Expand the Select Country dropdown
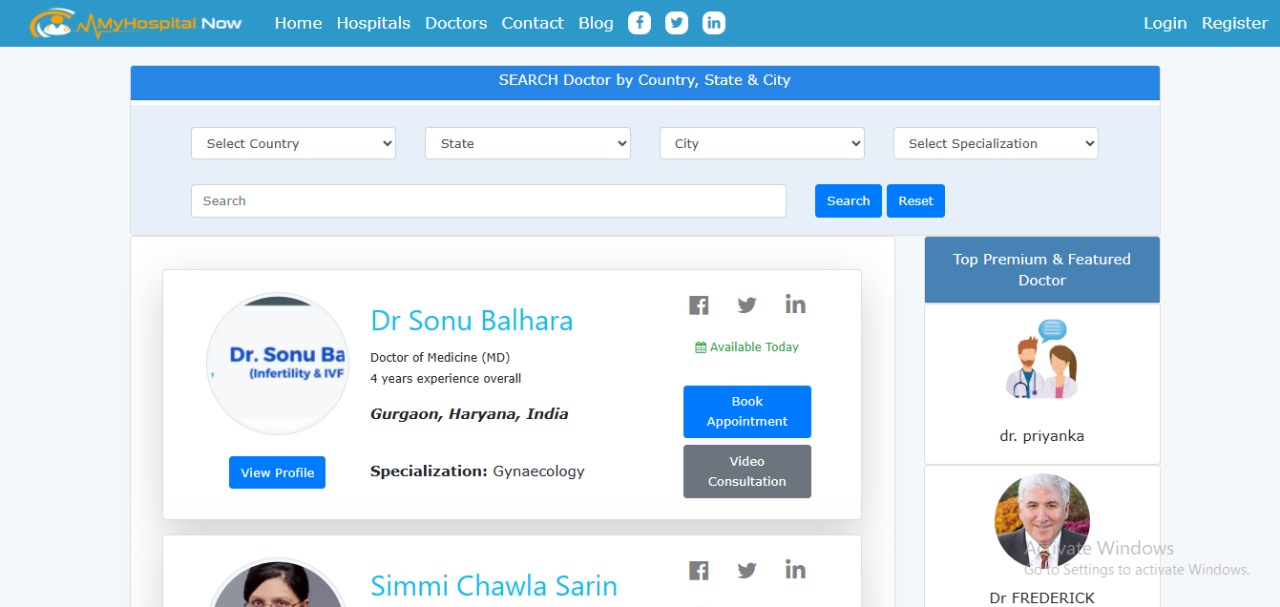Screen dimensions: 1280x607 (x=293, y=143)
